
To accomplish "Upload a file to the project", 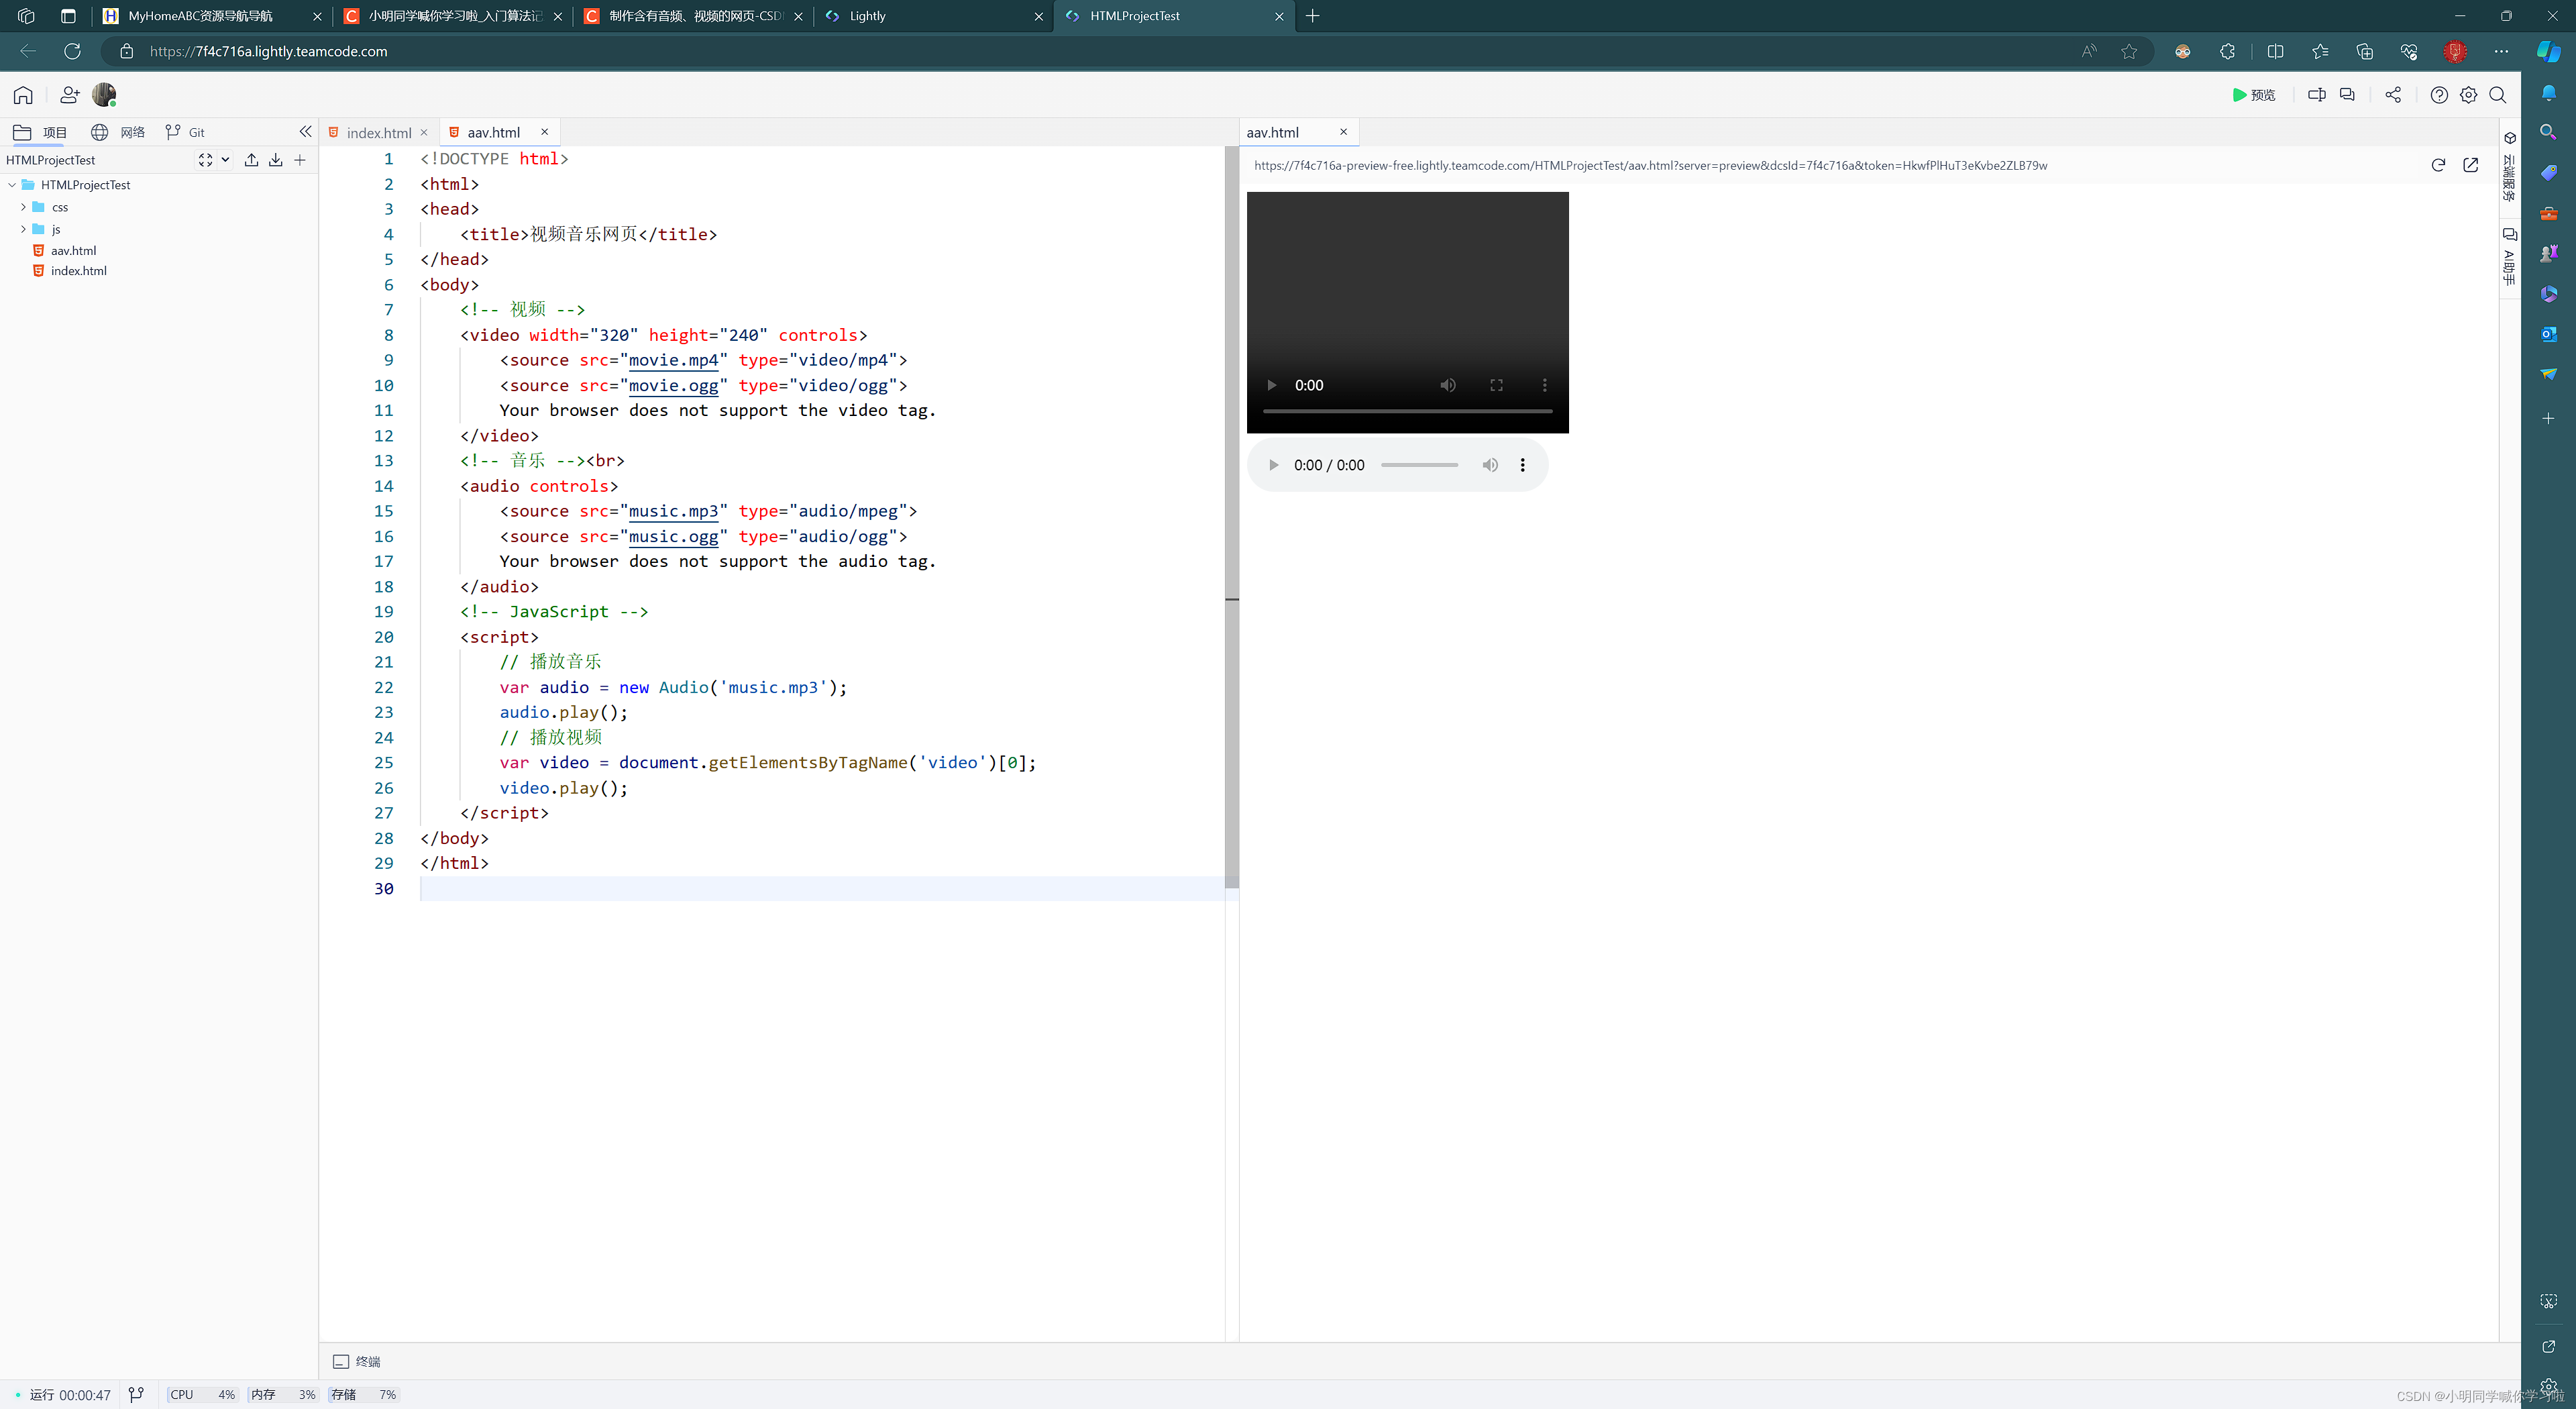I will 251,160.
